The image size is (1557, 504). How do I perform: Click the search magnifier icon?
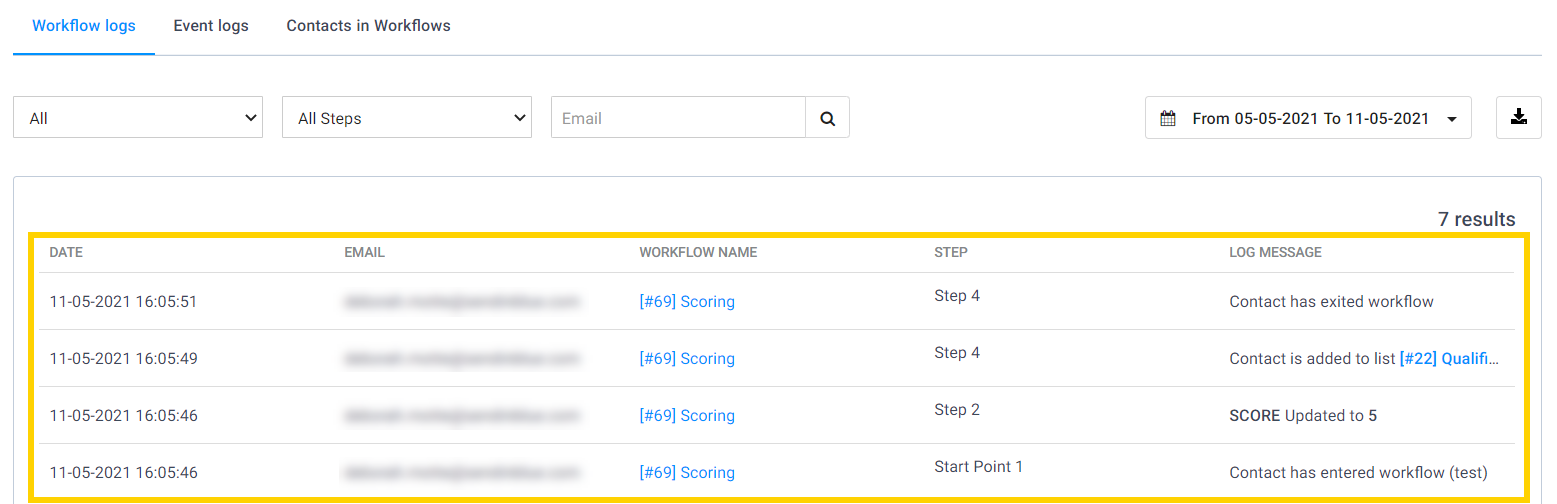click(x=827, y=118)
